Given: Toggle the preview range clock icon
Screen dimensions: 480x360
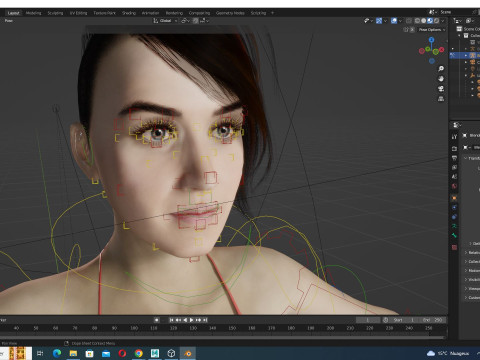Looking at the screenshot, I should (x=386, y=320).
